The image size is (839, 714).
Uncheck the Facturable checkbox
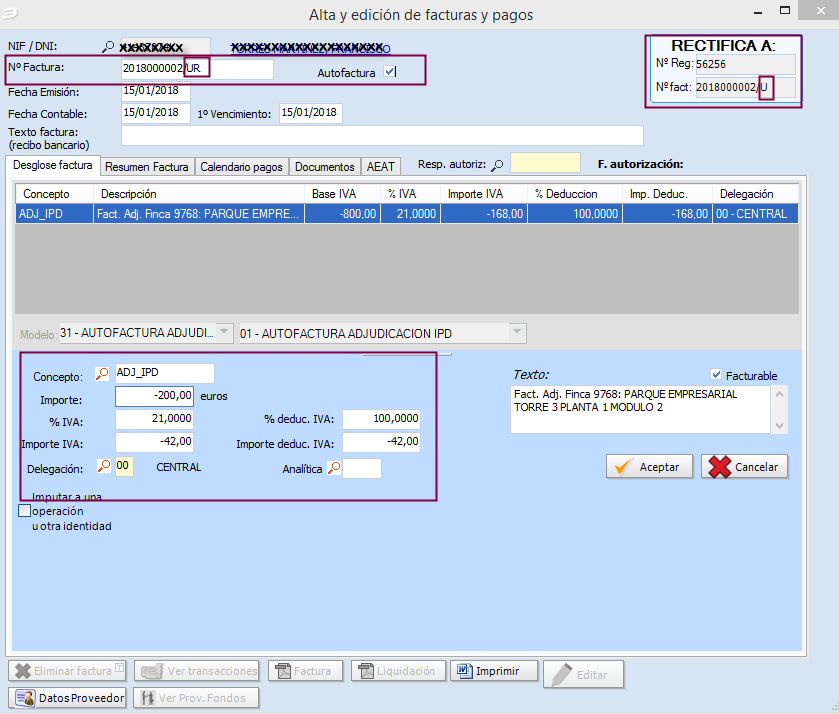point(716,374)
